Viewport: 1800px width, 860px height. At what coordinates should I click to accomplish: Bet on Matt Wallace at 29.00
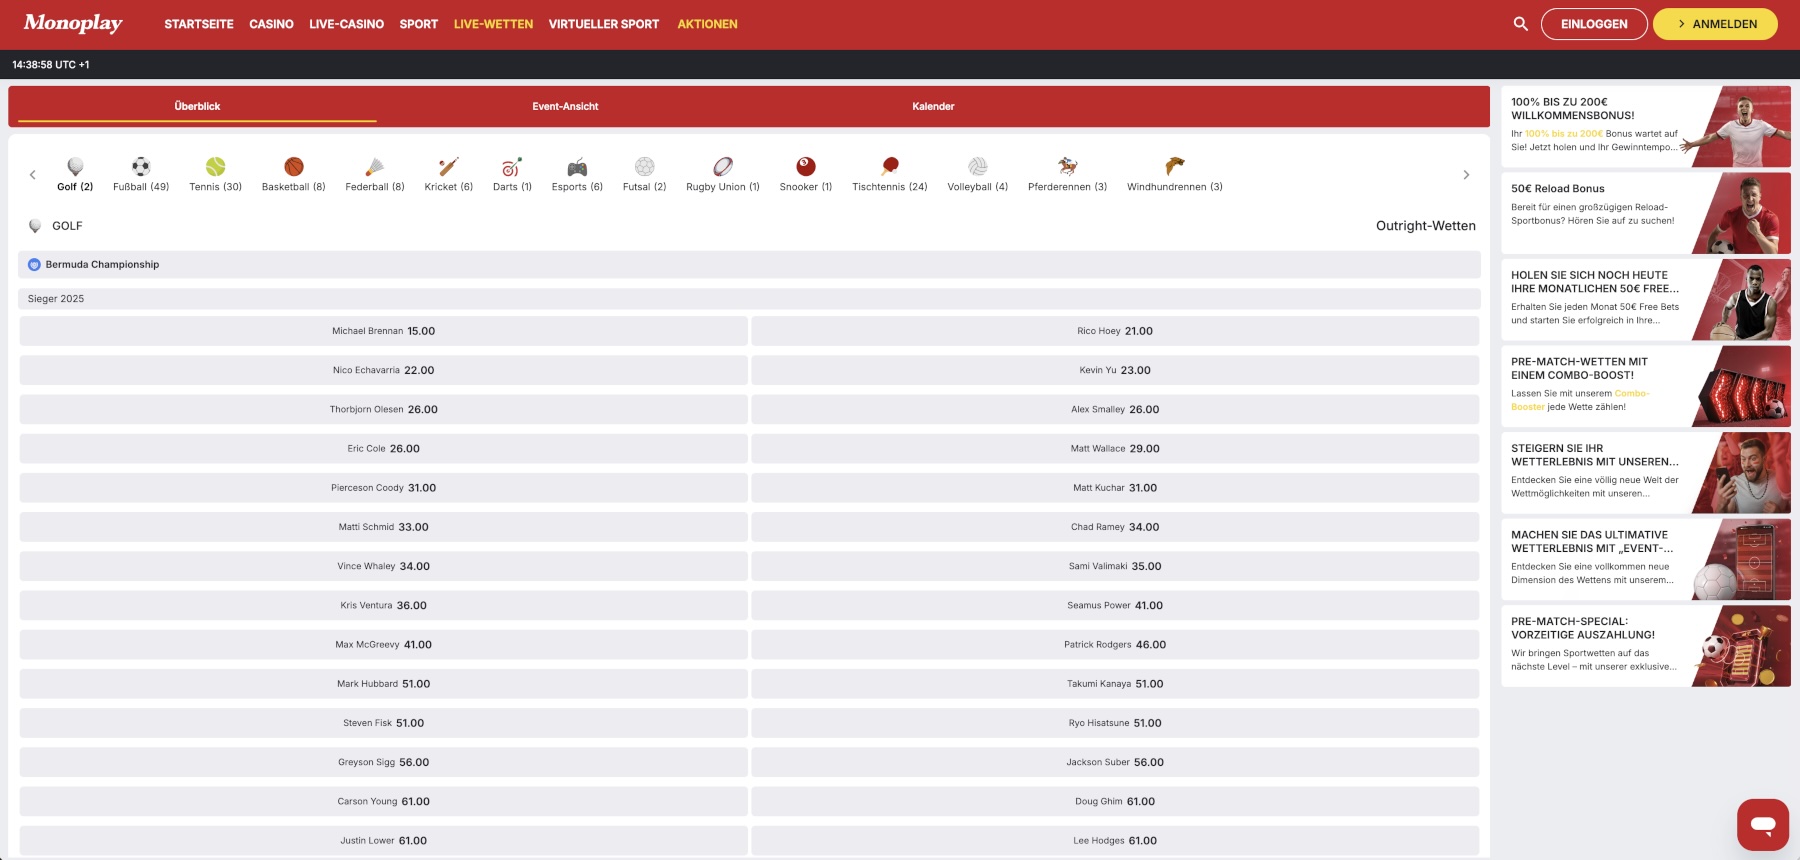(1115, 449)
